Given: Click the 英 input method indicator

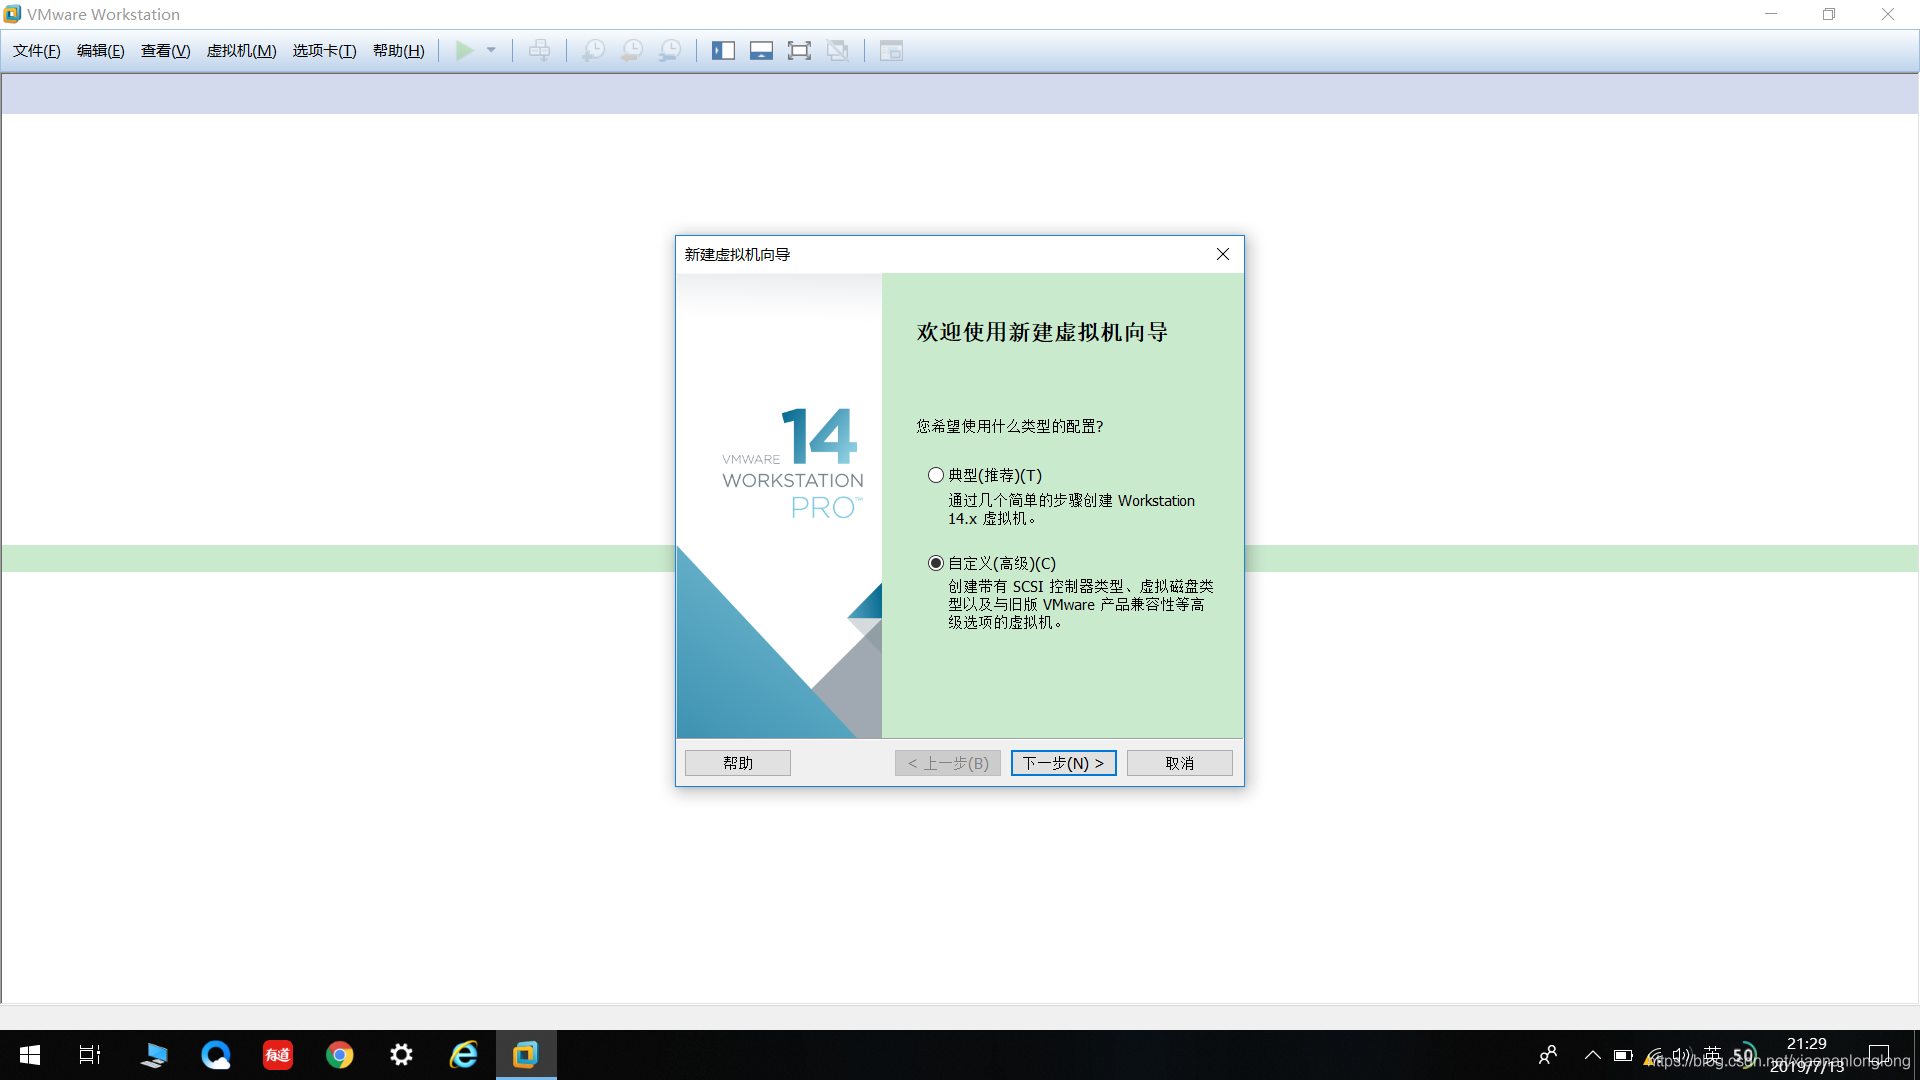Looking at the screenshot, I should click(1713, 1055).
